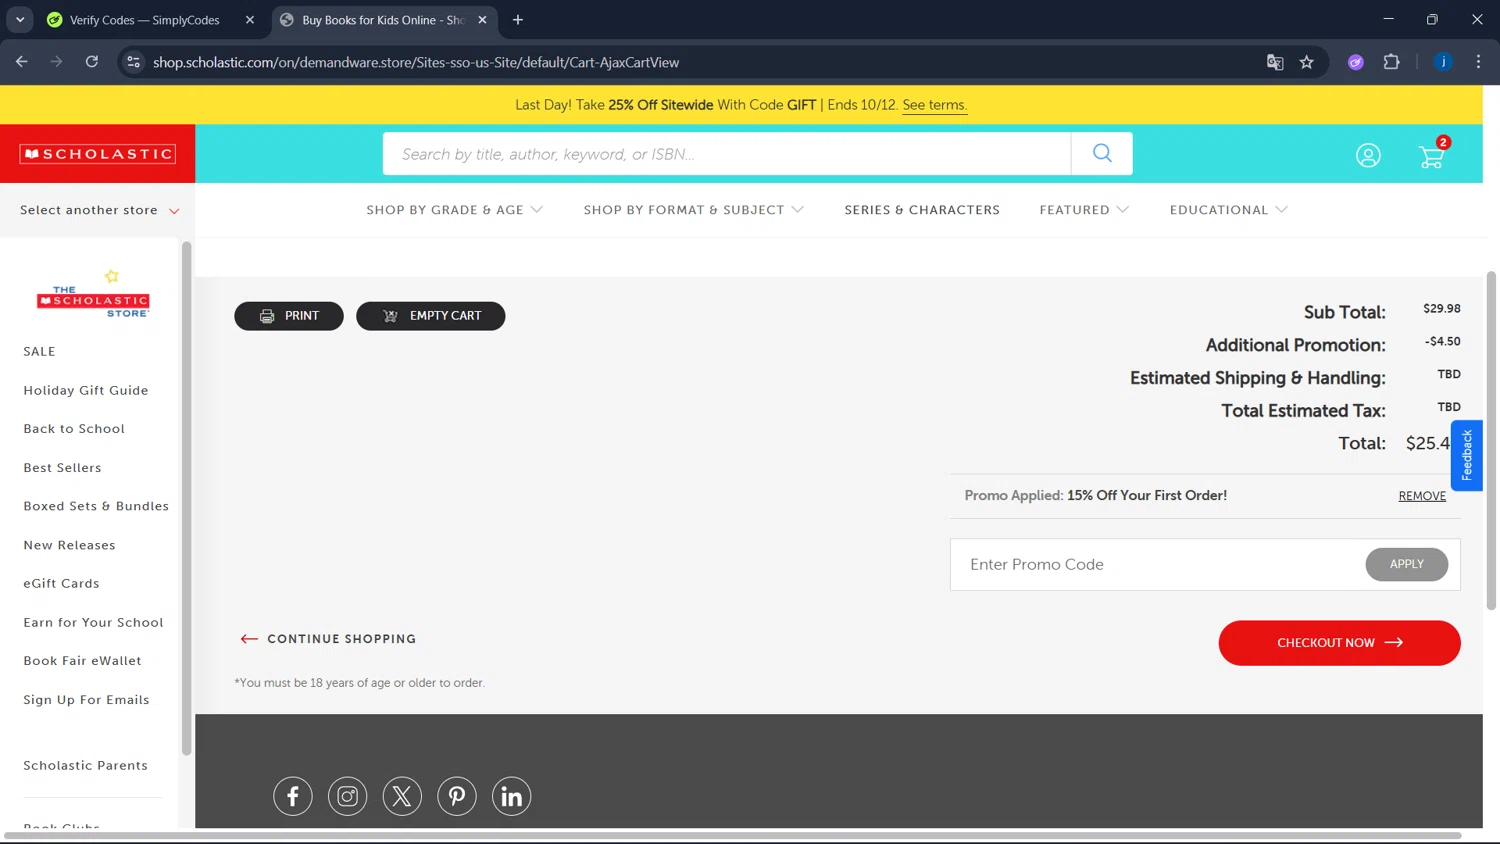Reload the page with refresh icon
The width and height of the screenshot is (1500, 844).
pyautogui.click(x=92, y=62)
